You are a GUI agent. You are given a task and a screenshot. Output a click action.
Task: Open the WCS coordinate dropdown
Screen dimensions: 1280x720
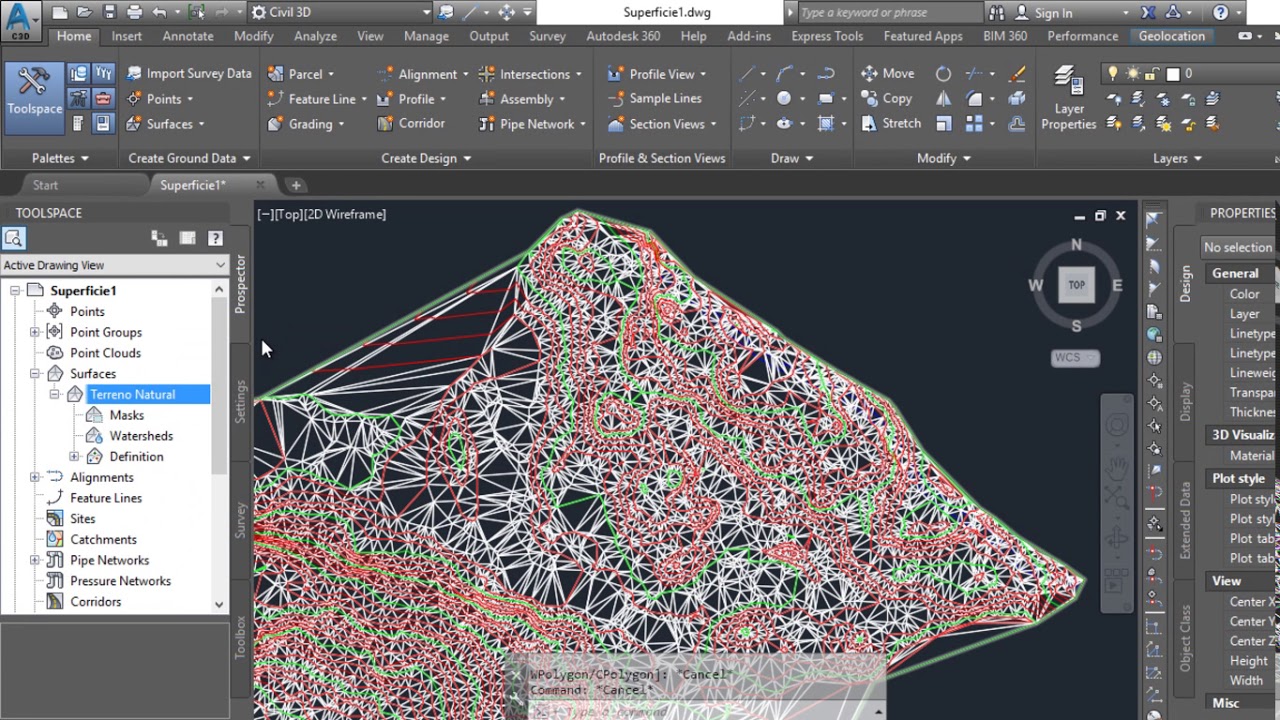(x=1075, y=358)
